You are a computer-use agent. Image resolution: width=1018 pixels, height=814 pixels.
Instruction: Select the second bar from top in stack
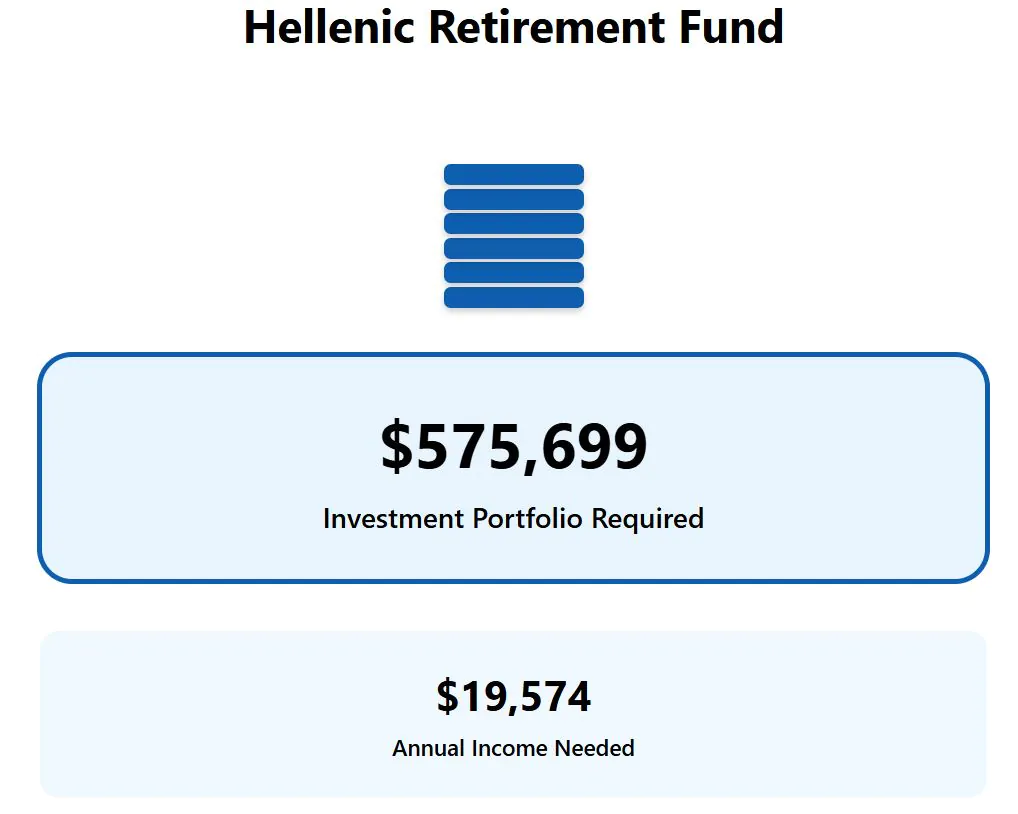pos(513,199)
